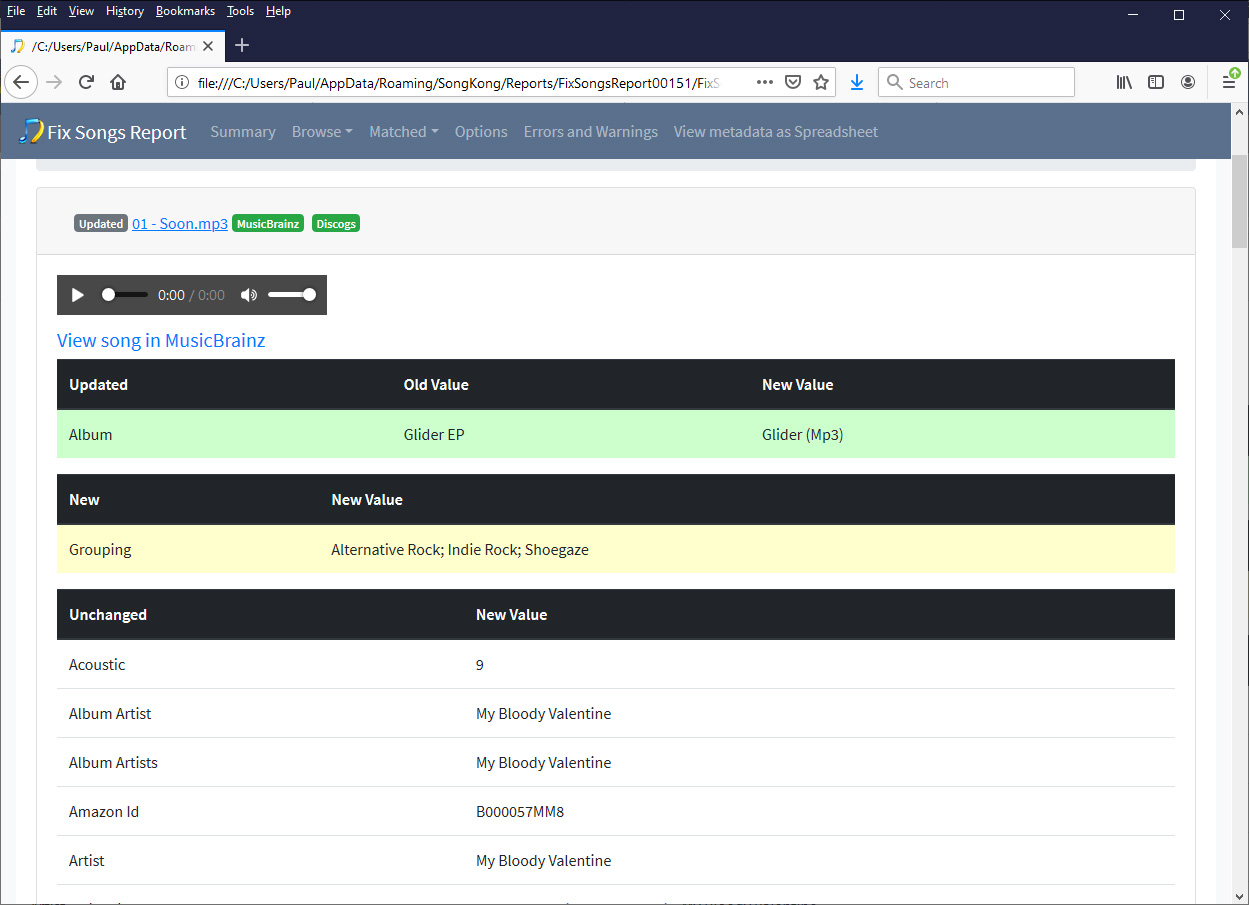The image size is (1249, 905).
Task: Click the Pocket save icon
Action: (x=793, y=83)
